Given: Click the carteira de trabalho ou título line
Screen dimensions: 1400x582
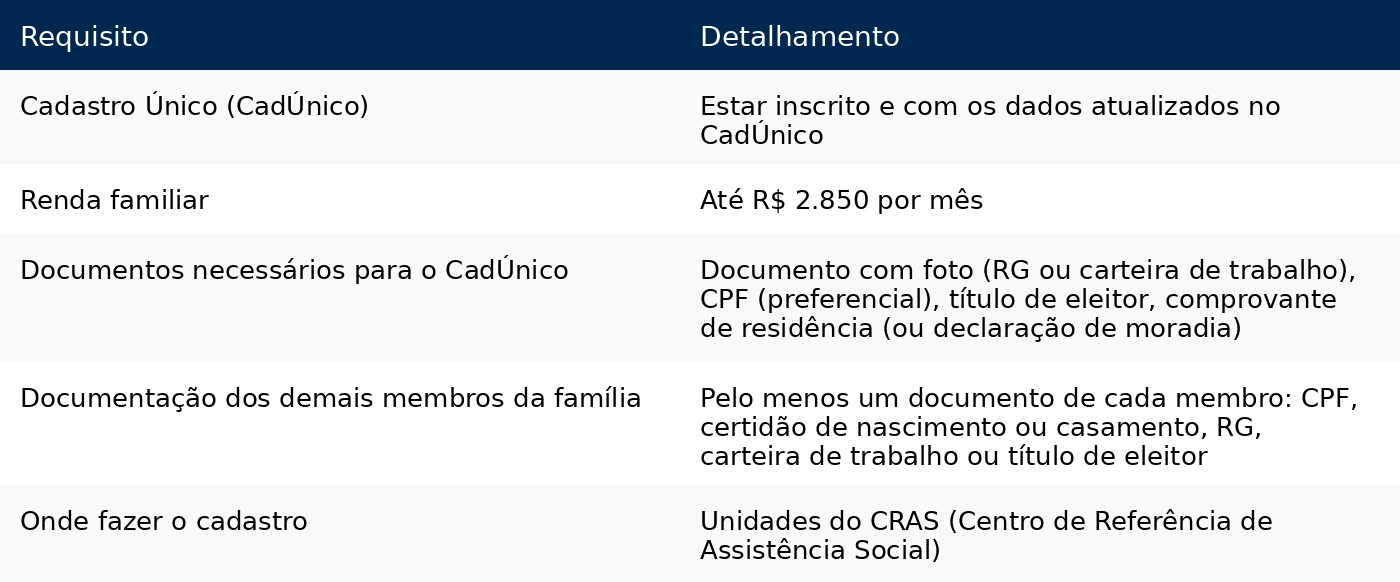Looking at the screenshot, I should (x=954, y=457).
